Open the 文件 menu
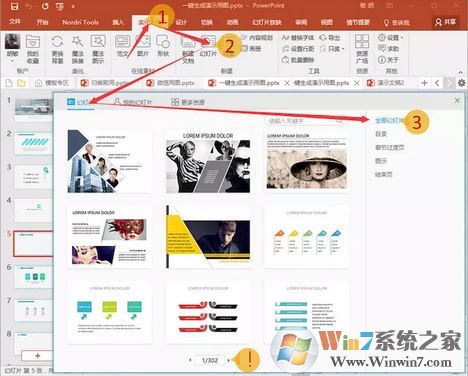 tap(14, 22)
